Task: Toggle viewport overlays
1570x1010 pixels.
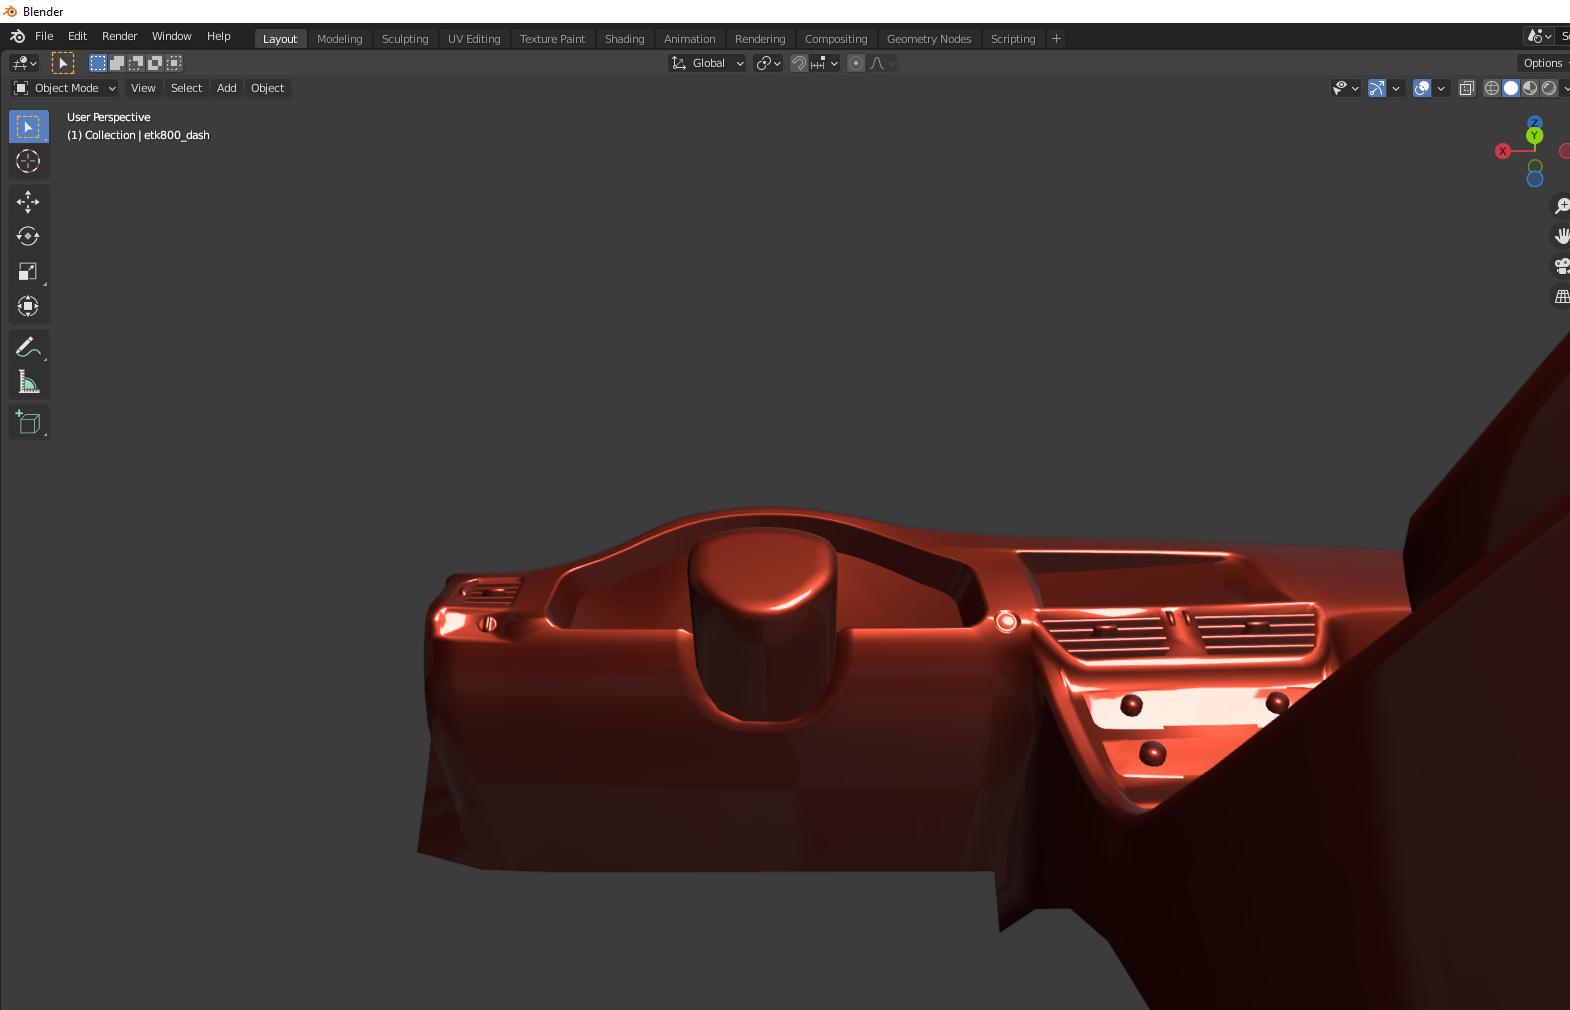Action: point(1422,88)
